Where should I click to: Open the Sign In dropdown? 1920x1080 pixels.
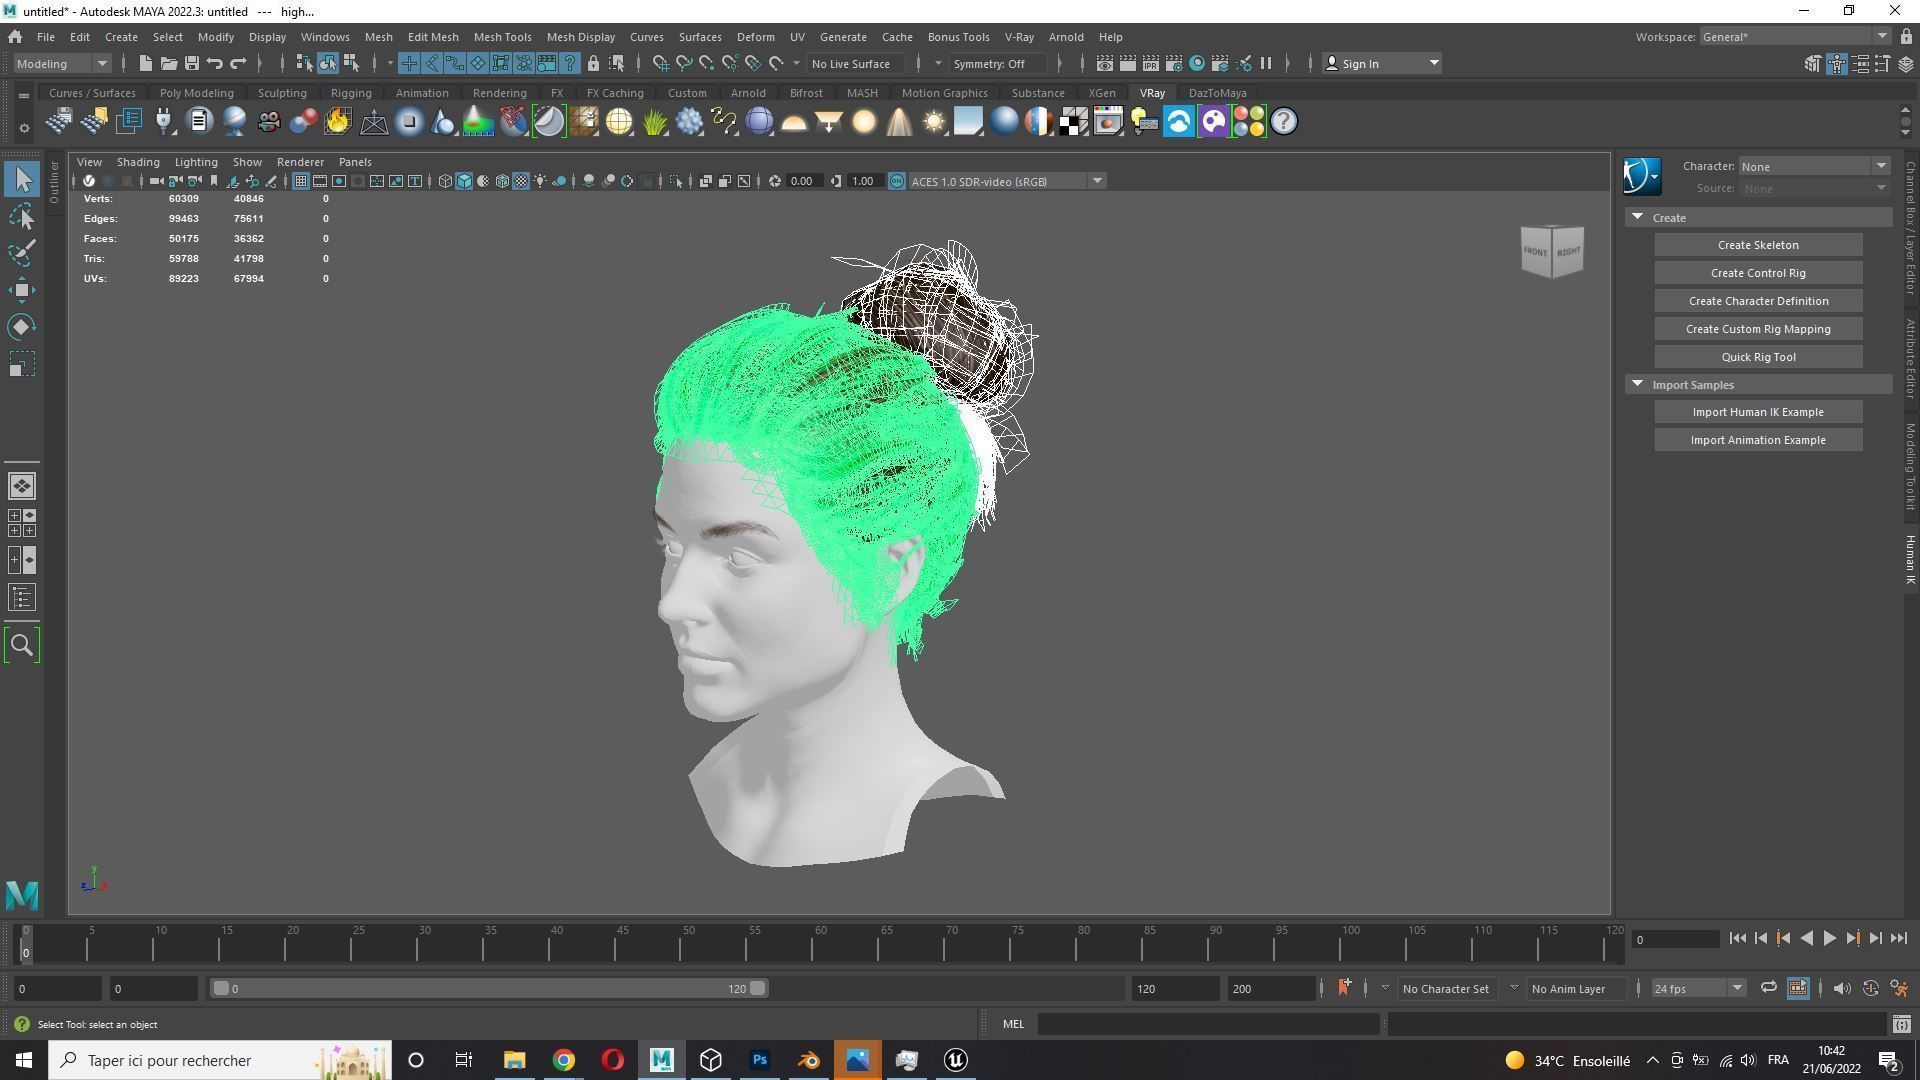1382,64
